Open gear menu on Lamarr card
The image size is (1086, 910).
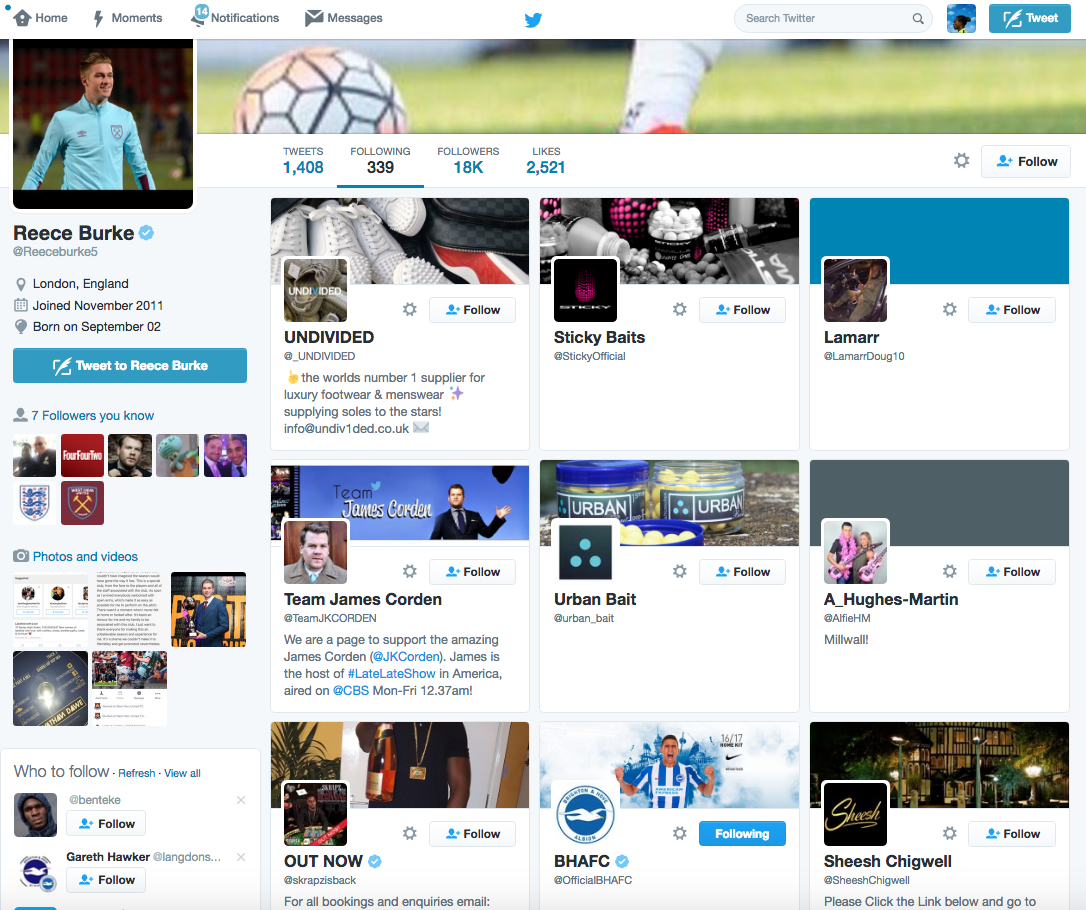[x=950, y=310]
